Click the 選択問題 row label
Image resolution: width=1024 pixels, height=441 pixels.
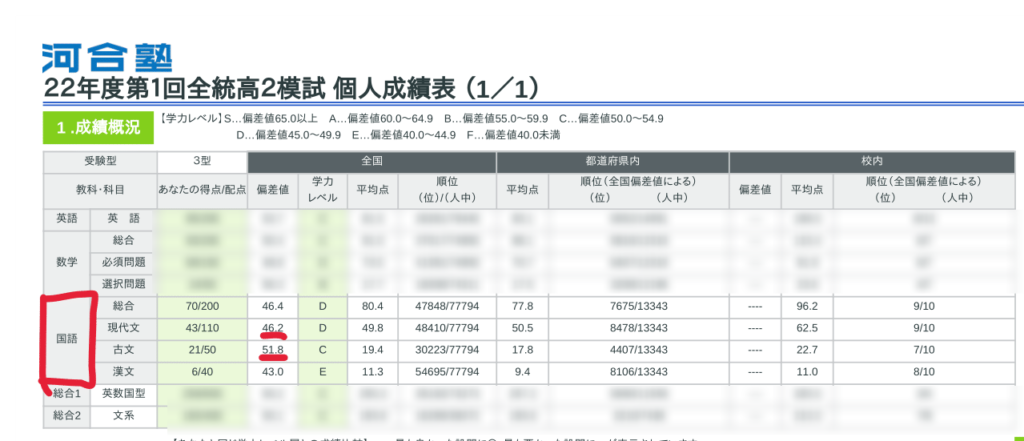(123, 284)
